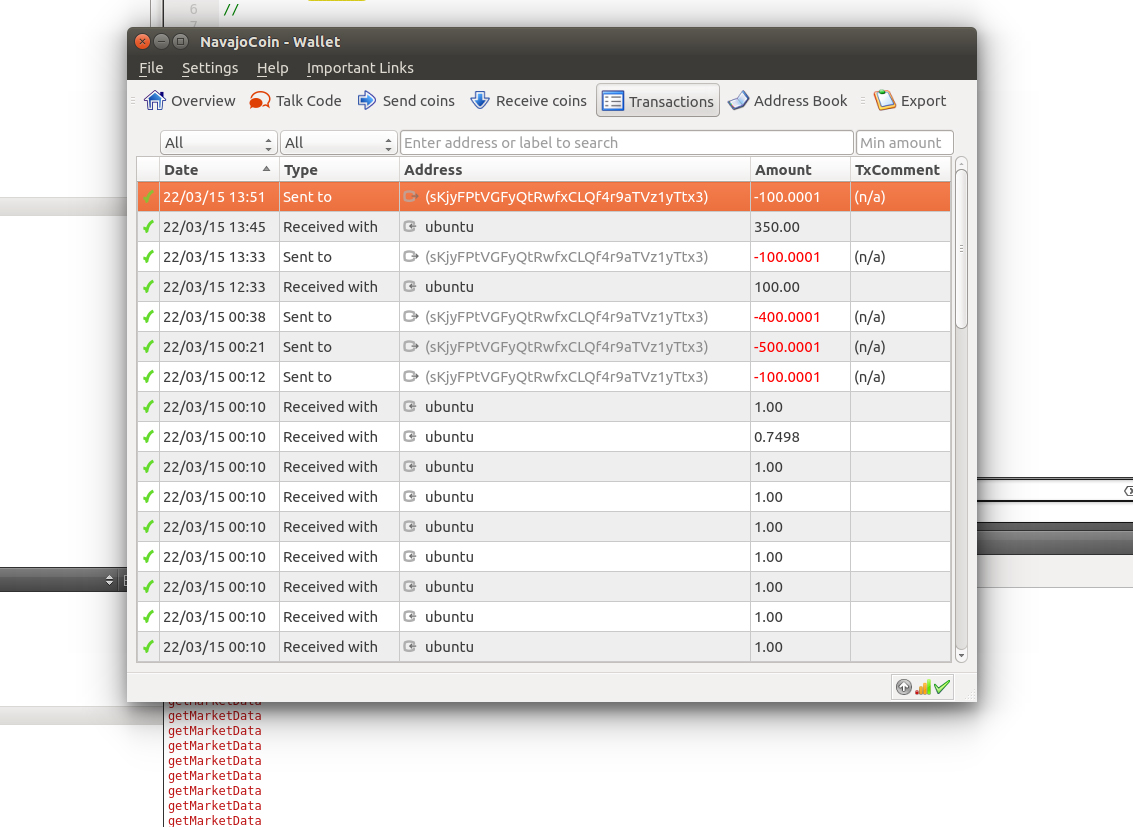This screenshot has width=1133, height=827.
Task: Click the received icon beside ubuntu in 13:45 row
Action: tap(410, 226)
